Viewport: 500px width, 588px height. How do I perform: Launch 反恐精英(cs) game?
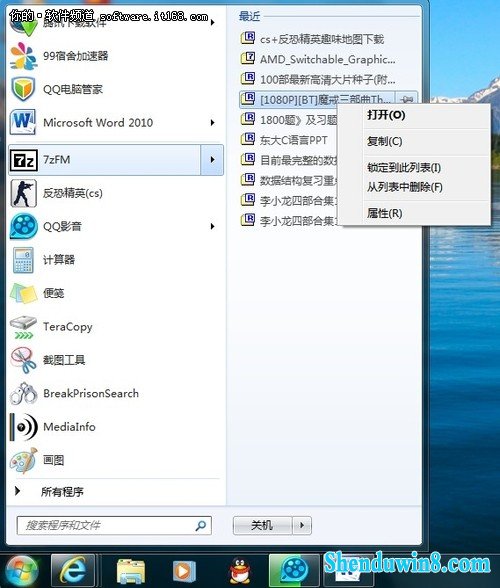click(x=116, y=193)
